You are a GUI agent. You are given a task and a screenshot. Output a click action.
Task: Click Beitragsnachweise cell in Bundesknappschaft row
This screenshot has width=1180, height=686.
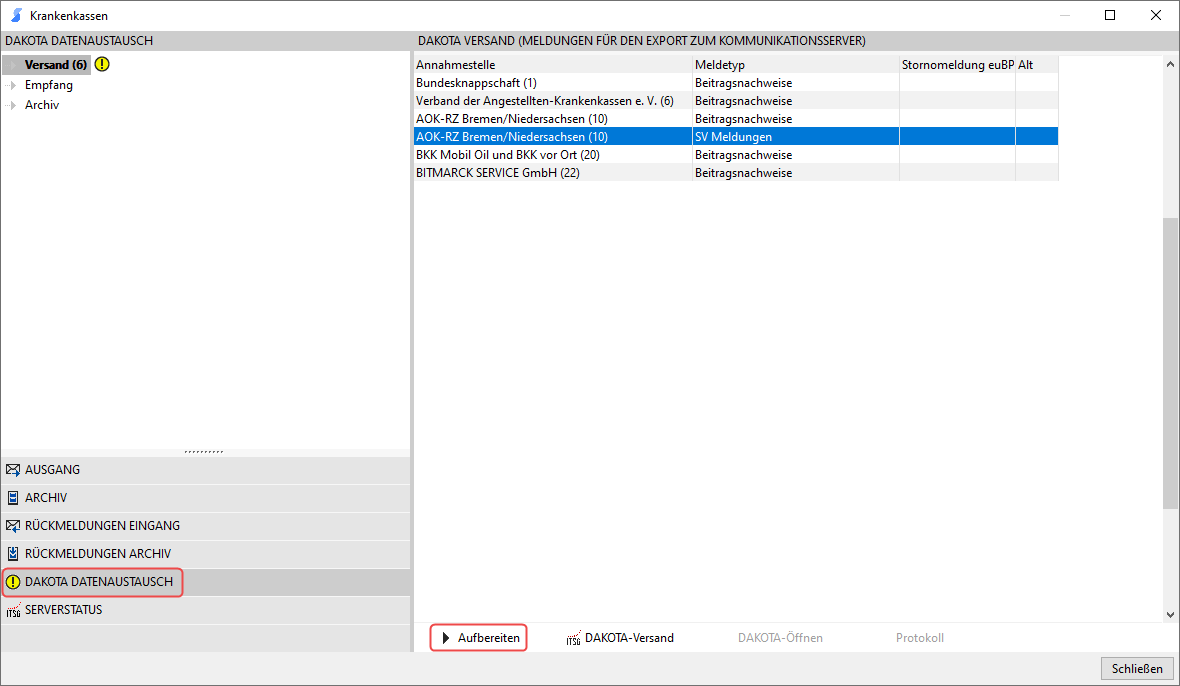click(795, 83)
